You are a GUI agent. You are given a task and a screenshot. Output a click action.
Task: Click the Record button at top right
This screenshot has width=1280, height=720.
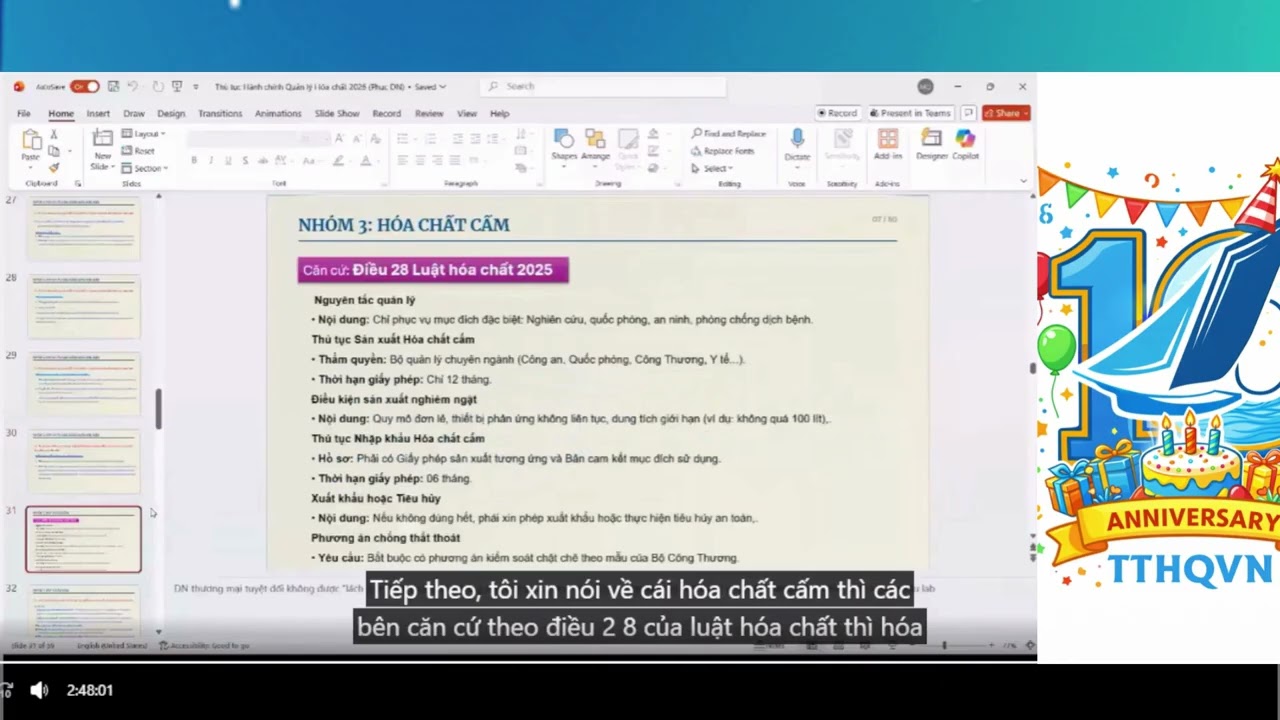point(837,113)
